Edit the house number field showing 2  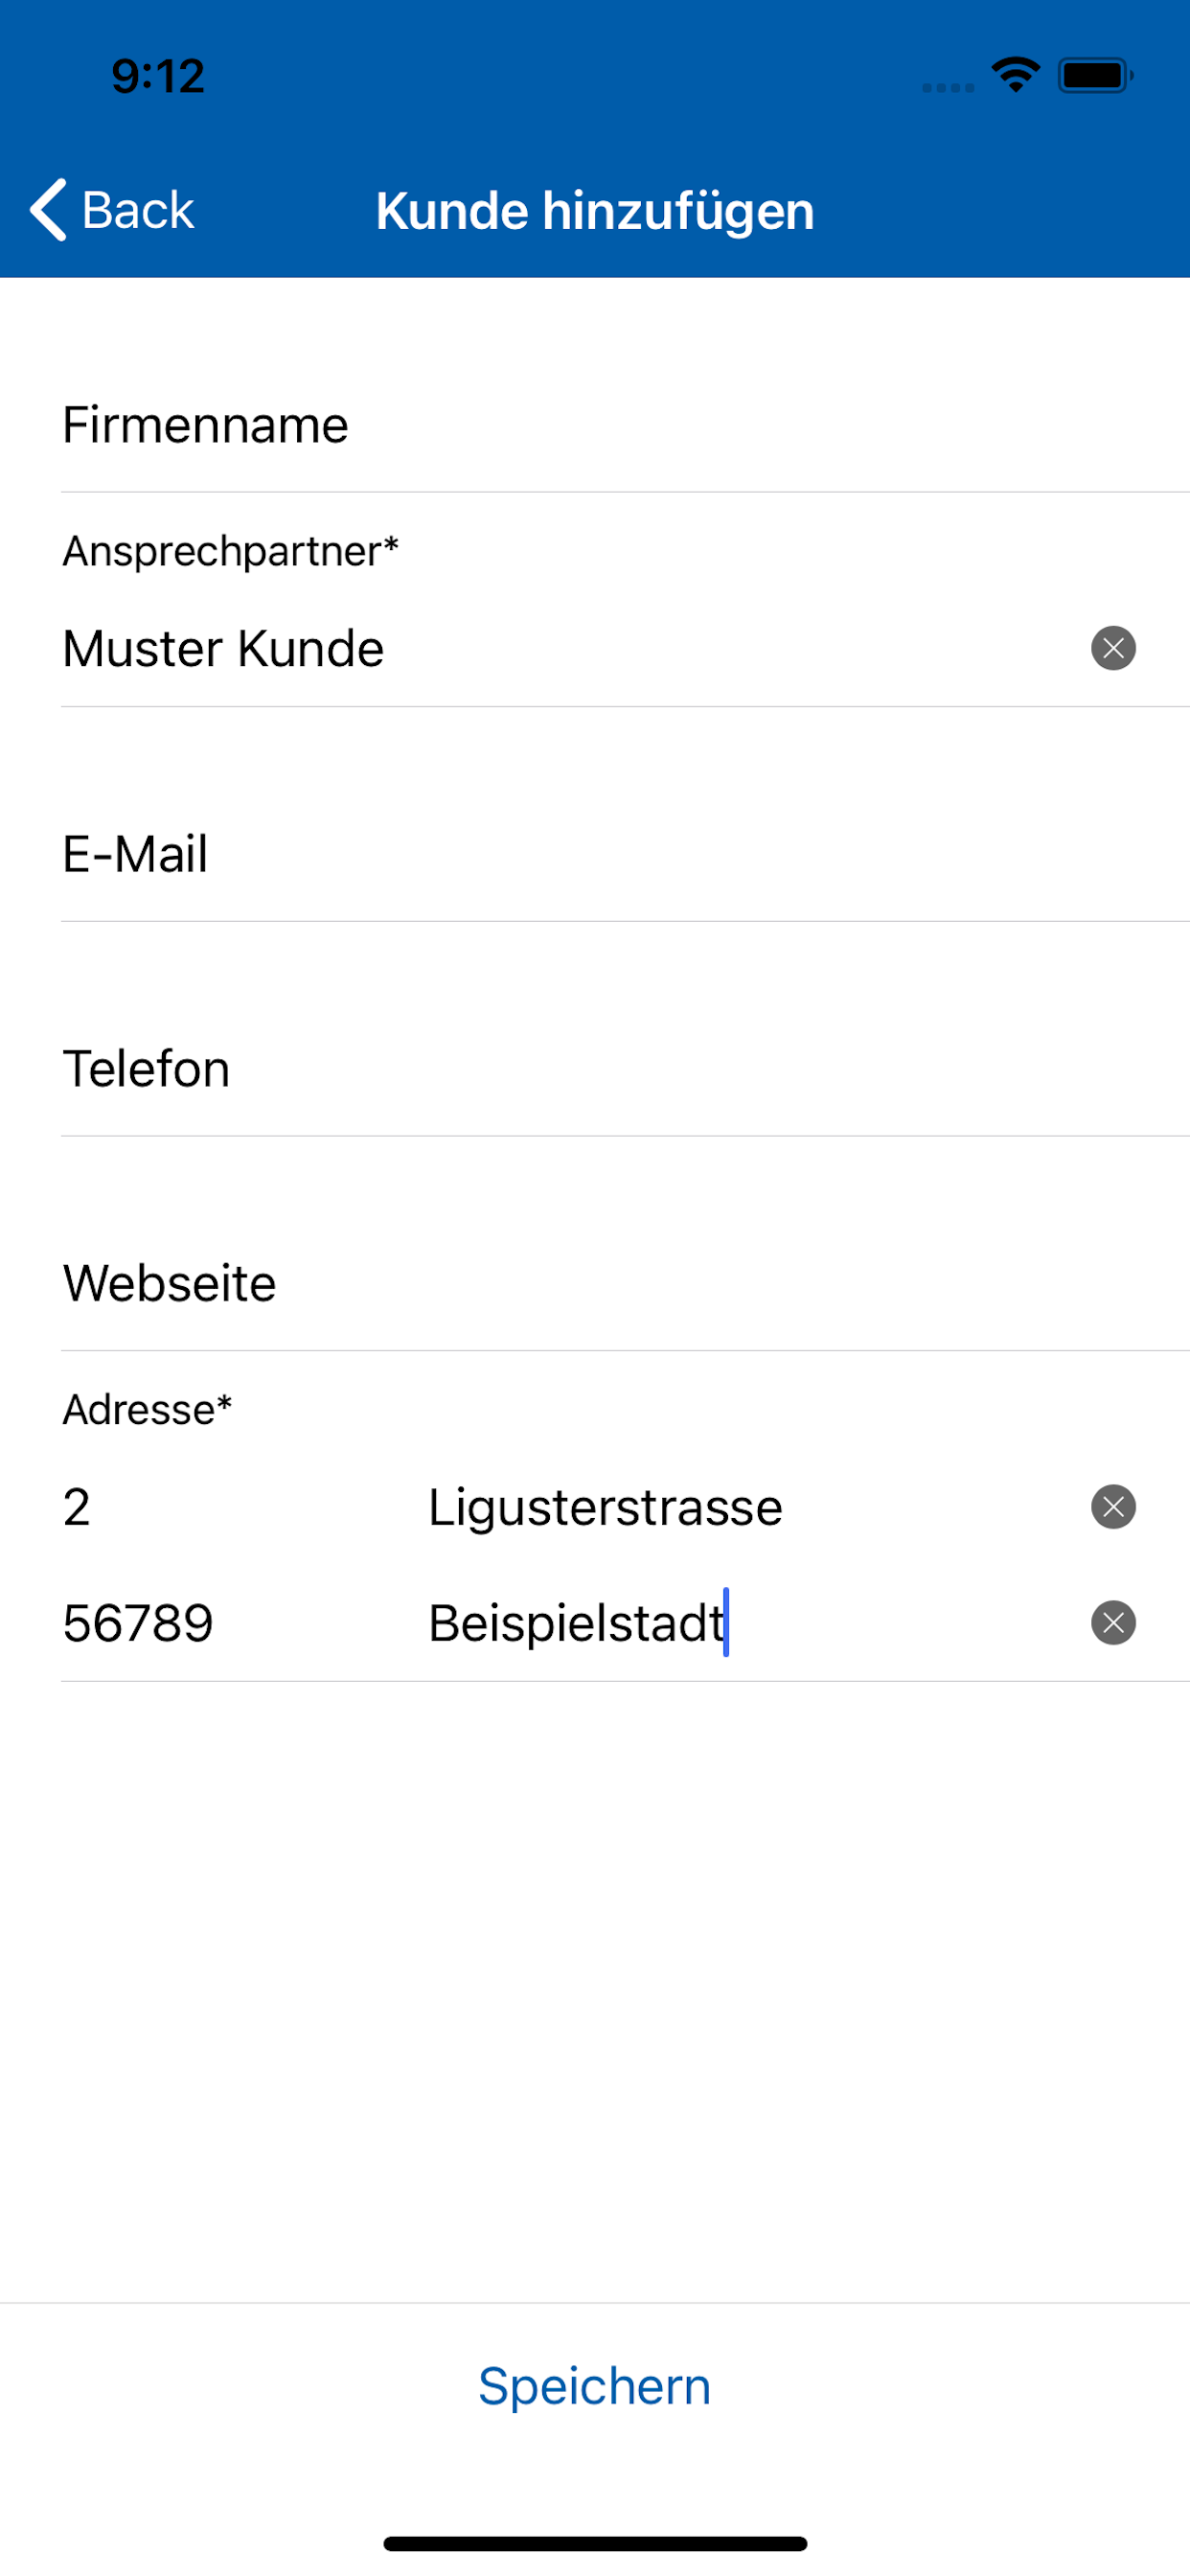tap(200, 1507)
